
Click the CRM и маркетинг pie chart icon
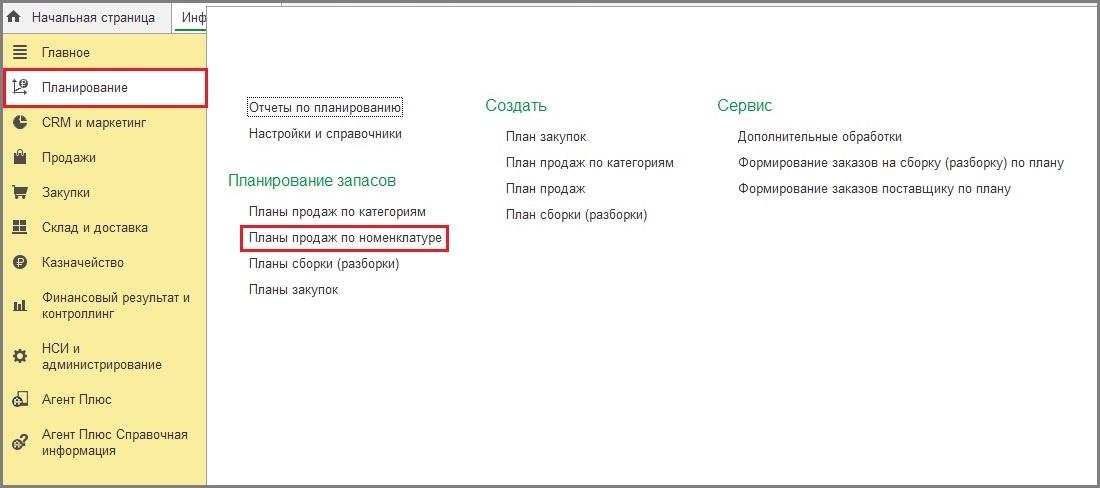20,123
